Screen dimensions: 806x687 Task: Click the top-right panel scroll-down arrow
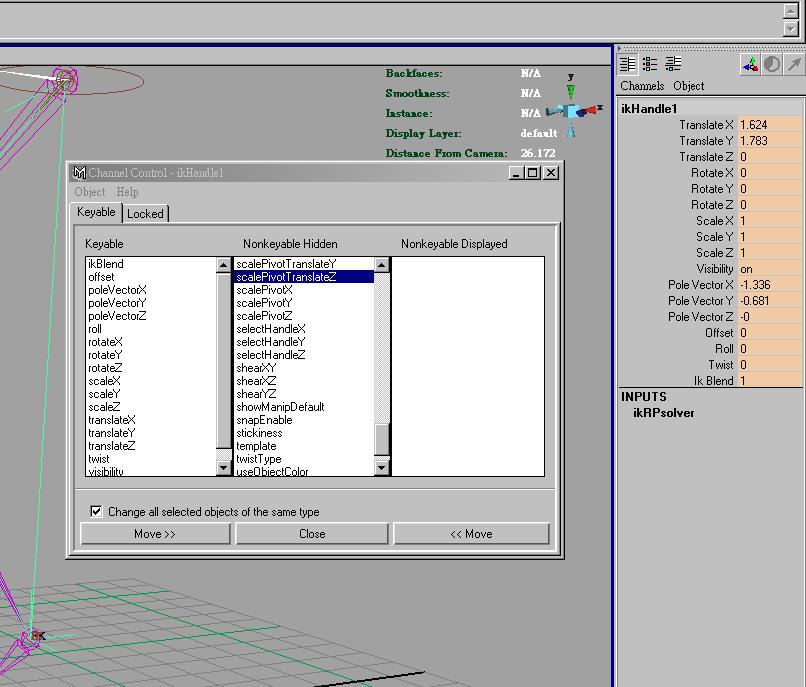tap(791, 29)
